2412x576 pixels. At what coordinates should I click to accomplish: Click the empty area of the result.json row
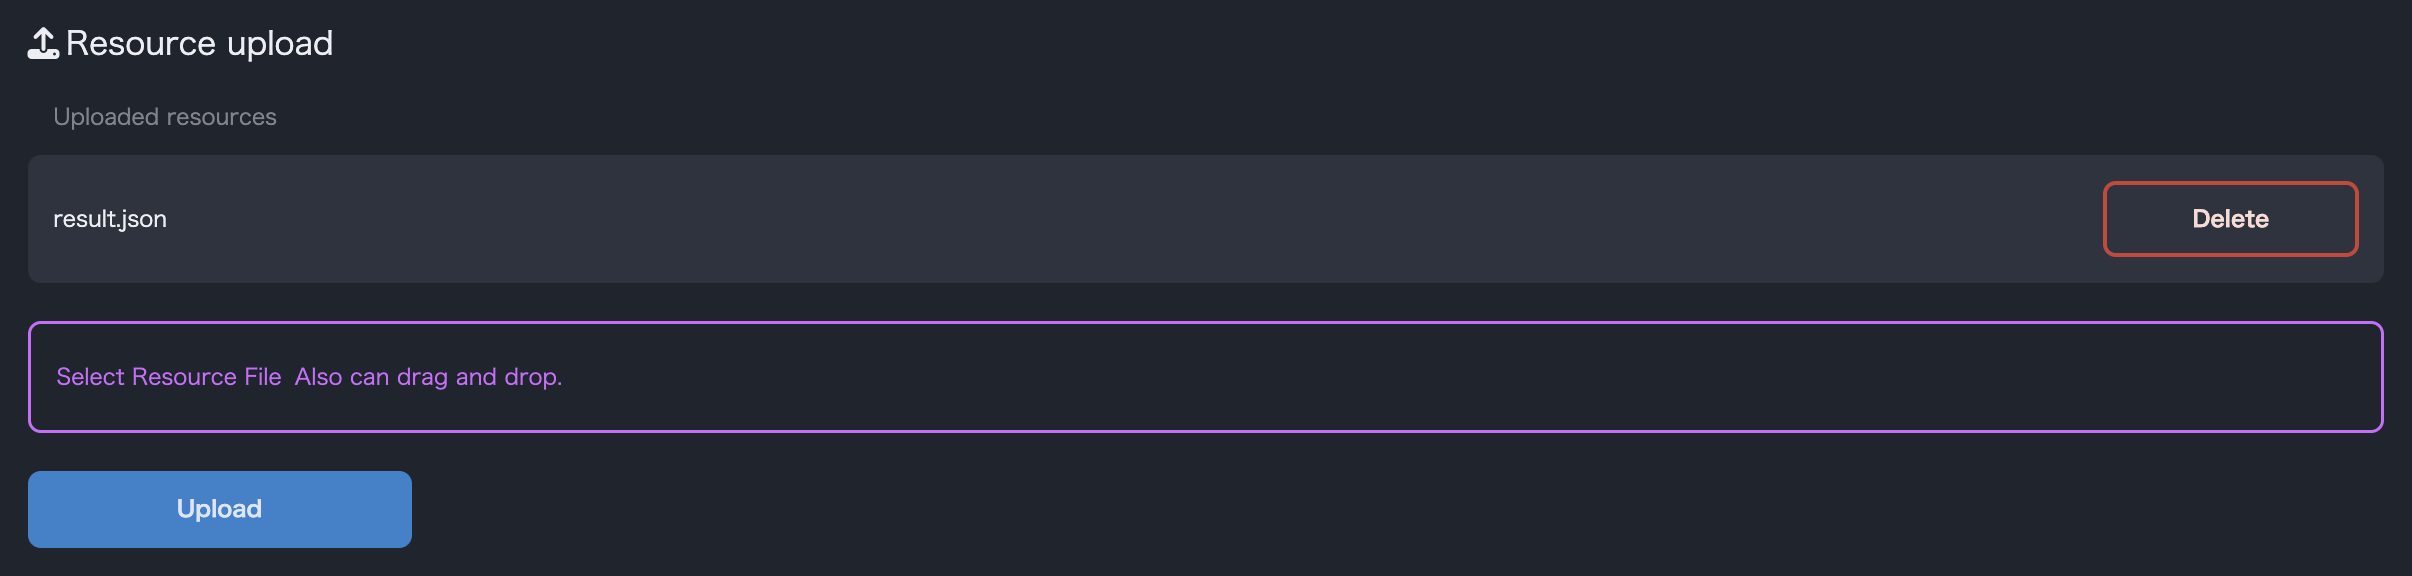point(1100,219)
